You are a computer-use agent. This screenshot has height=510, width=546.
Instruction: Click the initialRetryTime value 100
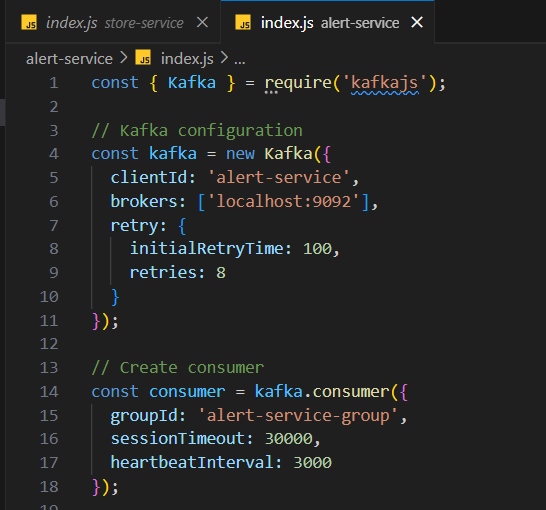click(317, 249)
